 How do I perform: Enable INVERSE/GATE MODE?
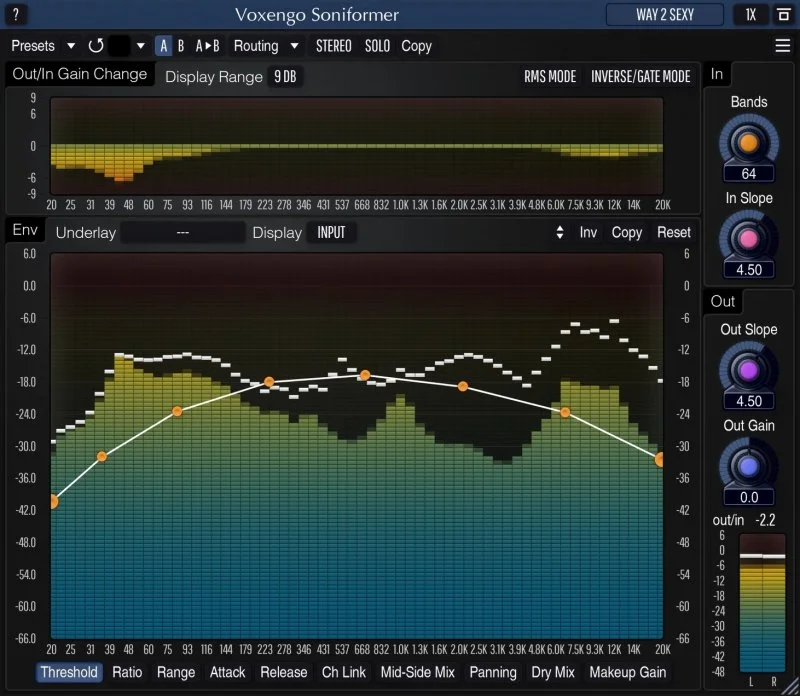click(x=641, y=77)
